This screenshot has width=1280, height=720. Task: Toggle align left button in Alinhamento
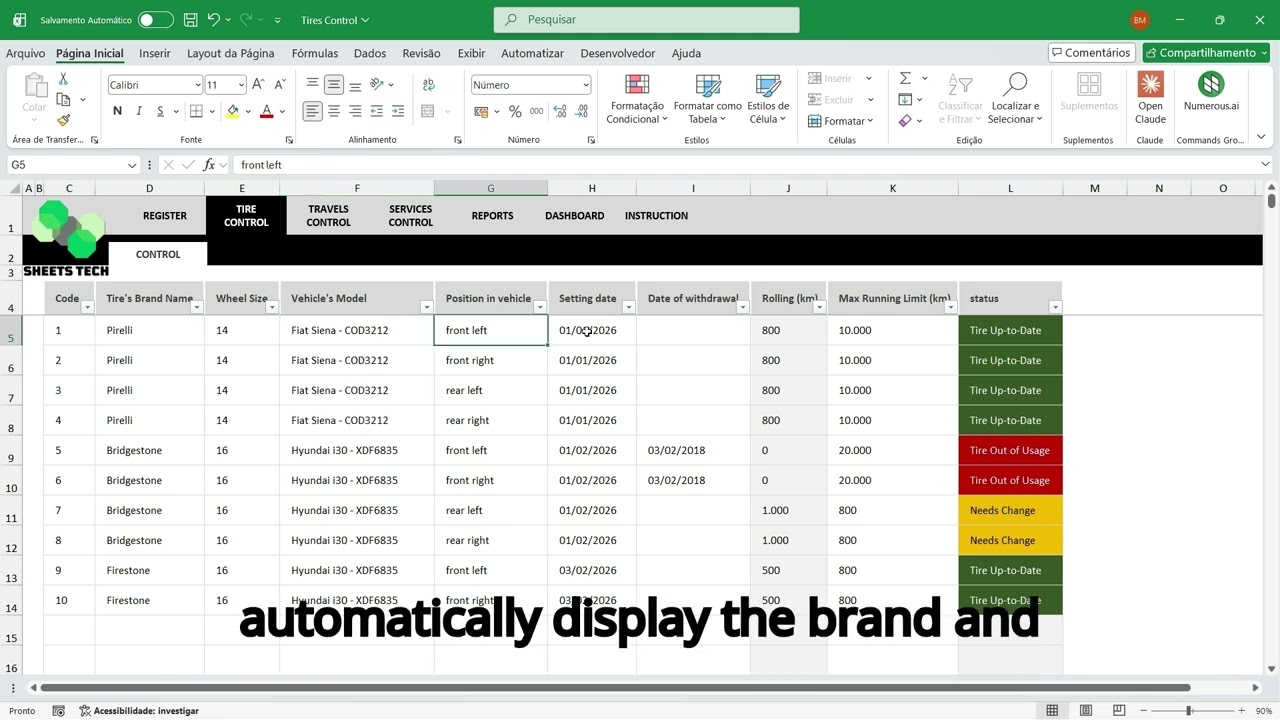(x=313, y=111)
